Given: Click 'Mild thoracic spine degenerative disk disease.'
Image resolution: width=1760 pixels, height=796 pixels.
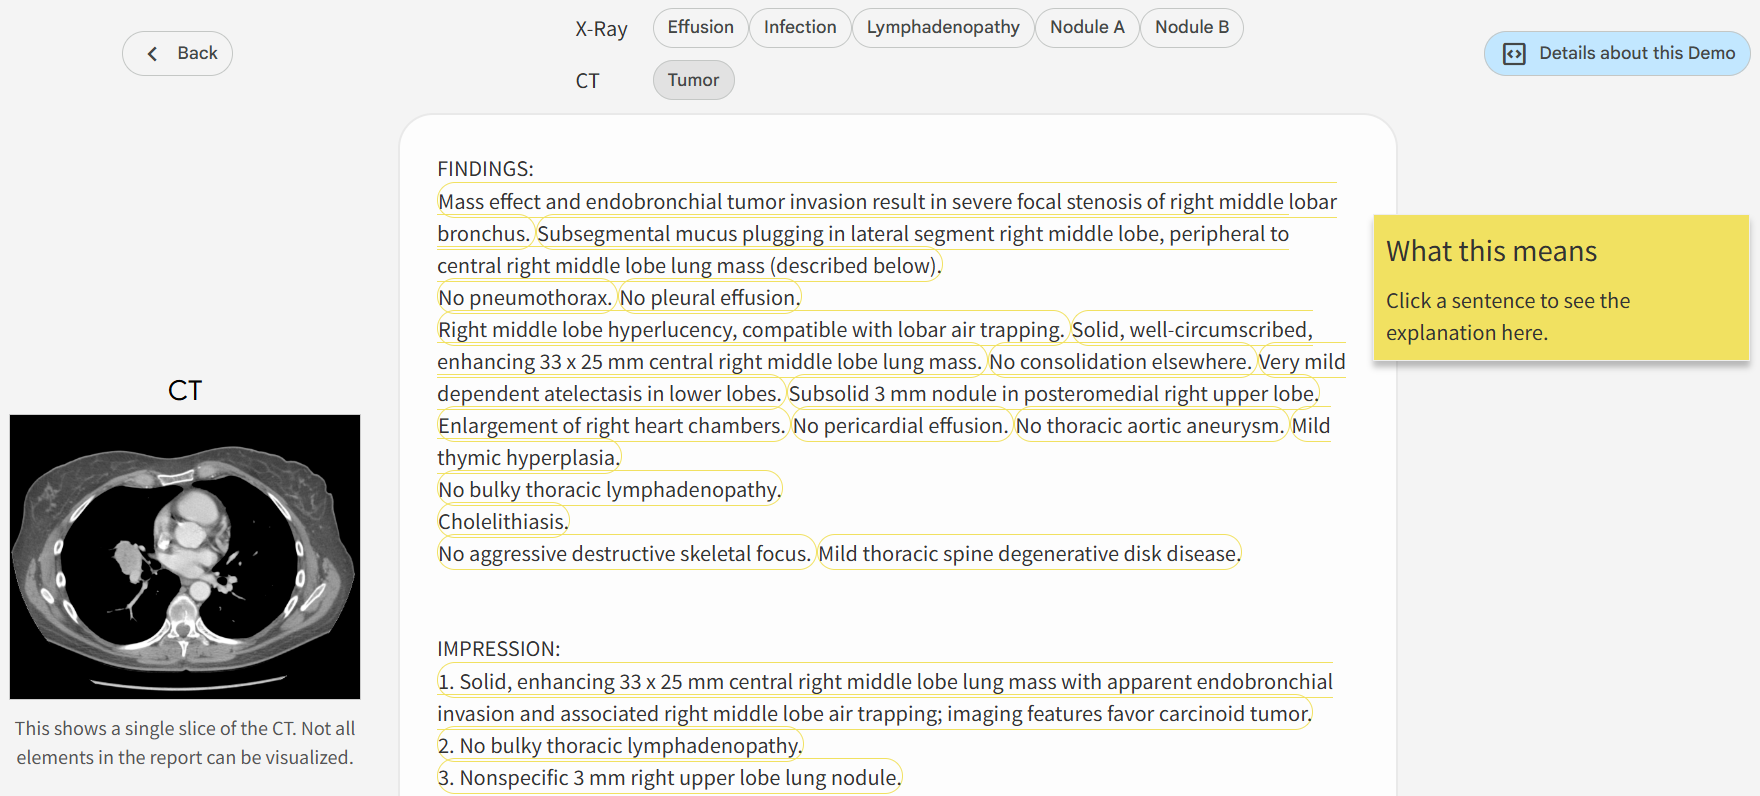Looking at the screenshot, I should [x=1028, y=554].
